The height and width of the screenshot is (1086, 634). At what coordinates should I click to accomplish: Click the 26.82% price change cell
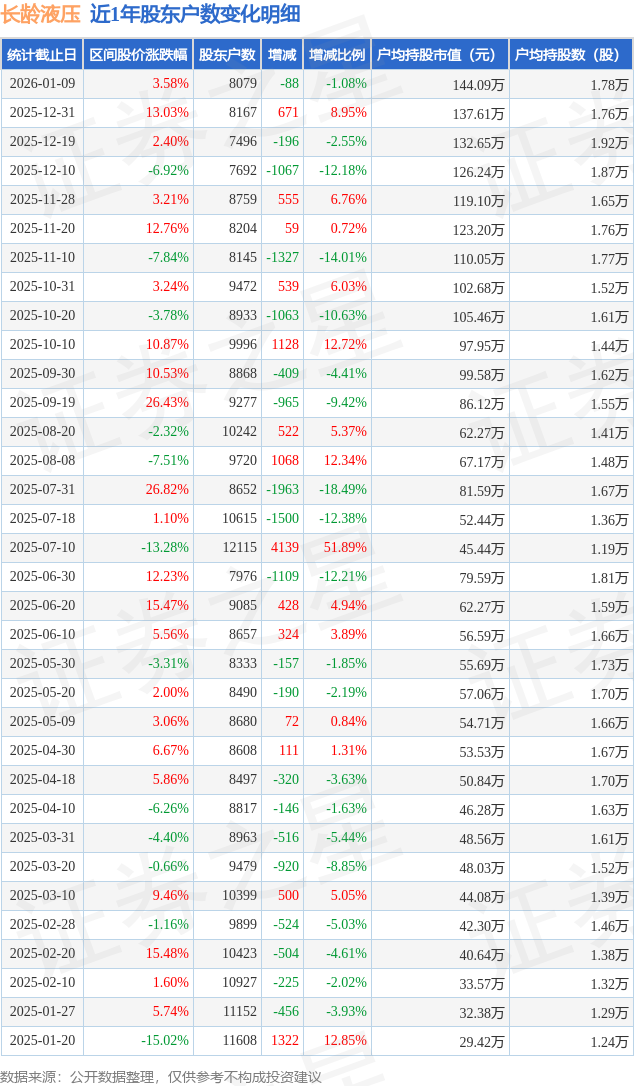pyautogui.click(x=166, y=490)
